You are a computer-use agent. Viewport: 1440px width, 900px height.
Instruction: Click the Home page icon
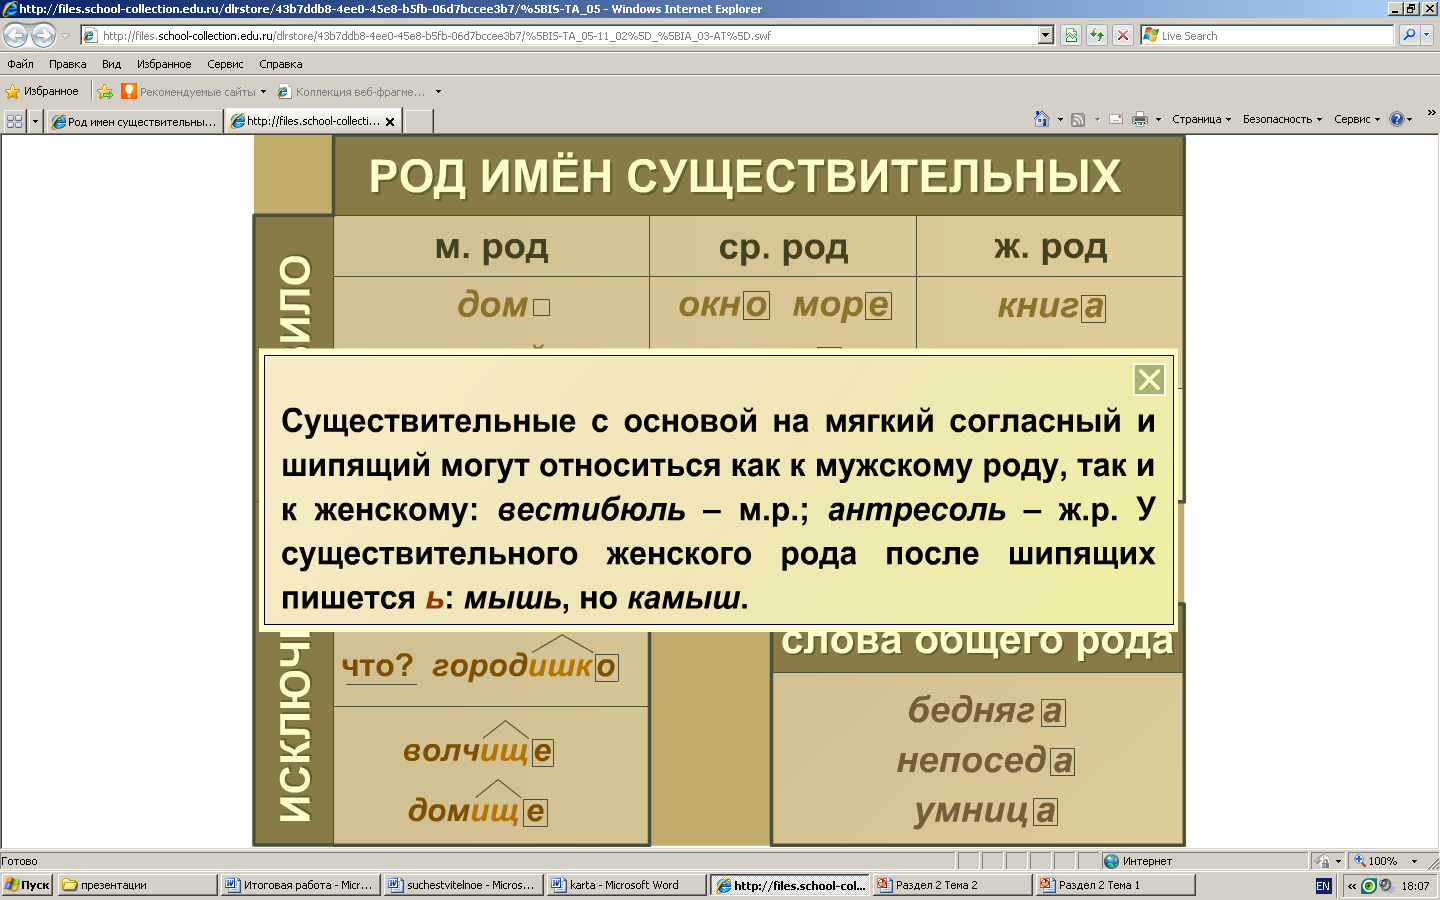click(1041, 119)
